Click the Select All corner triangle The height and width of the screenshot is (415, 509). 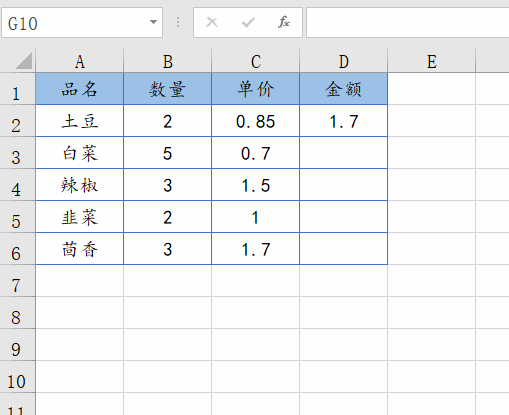pyautogui.click(x=23, y=61)
